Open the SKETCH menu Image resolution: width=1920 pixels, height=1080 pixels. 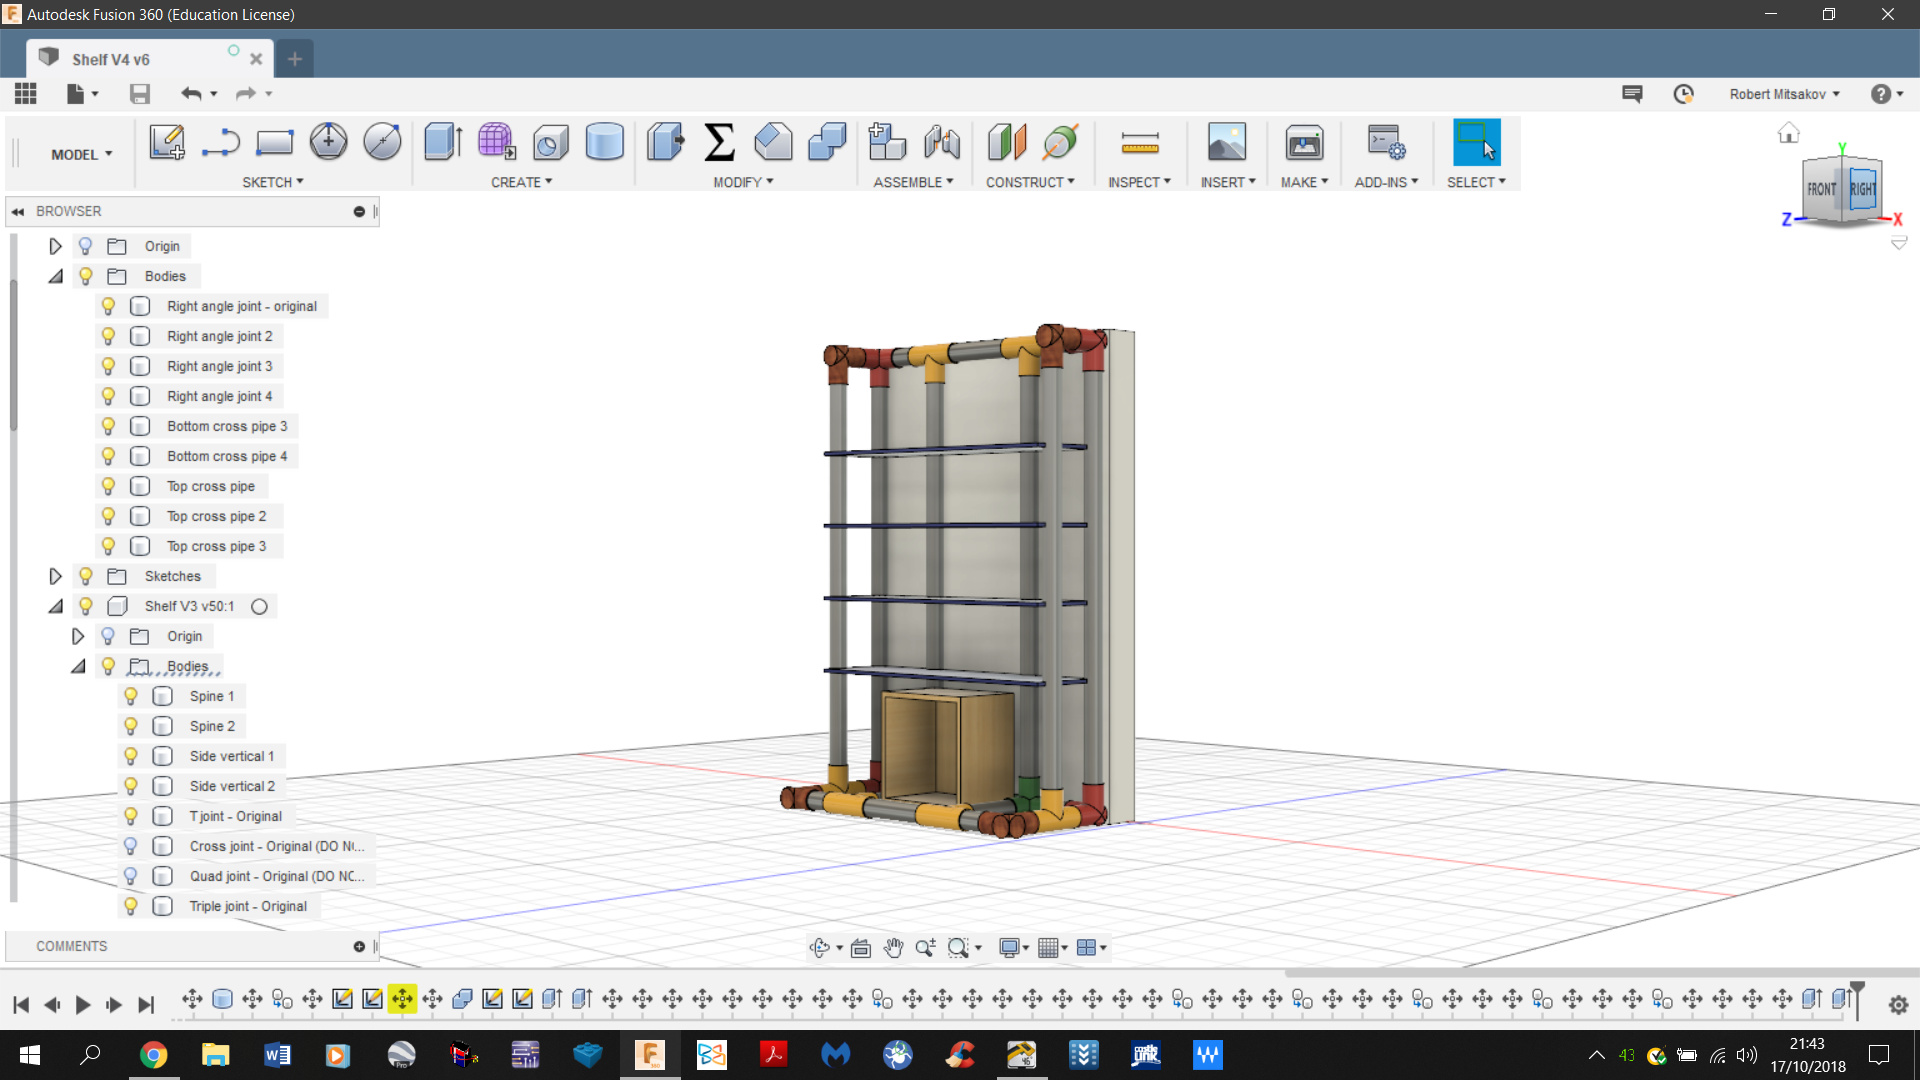(x=272, y=182)
